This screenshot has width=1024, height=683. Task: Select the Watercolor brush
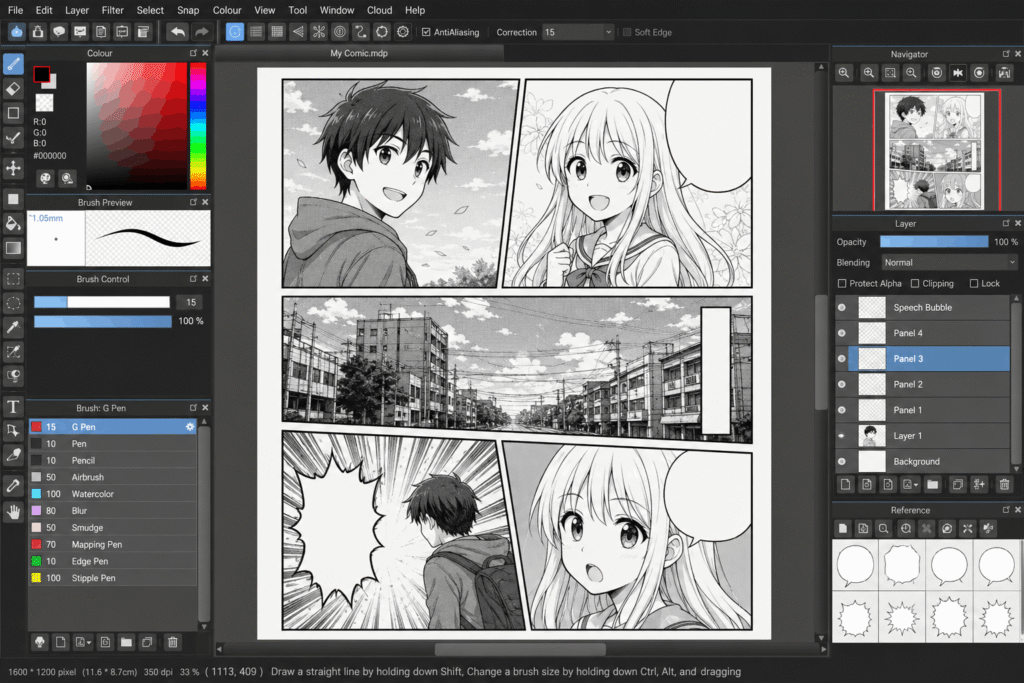tap(112, 494)
